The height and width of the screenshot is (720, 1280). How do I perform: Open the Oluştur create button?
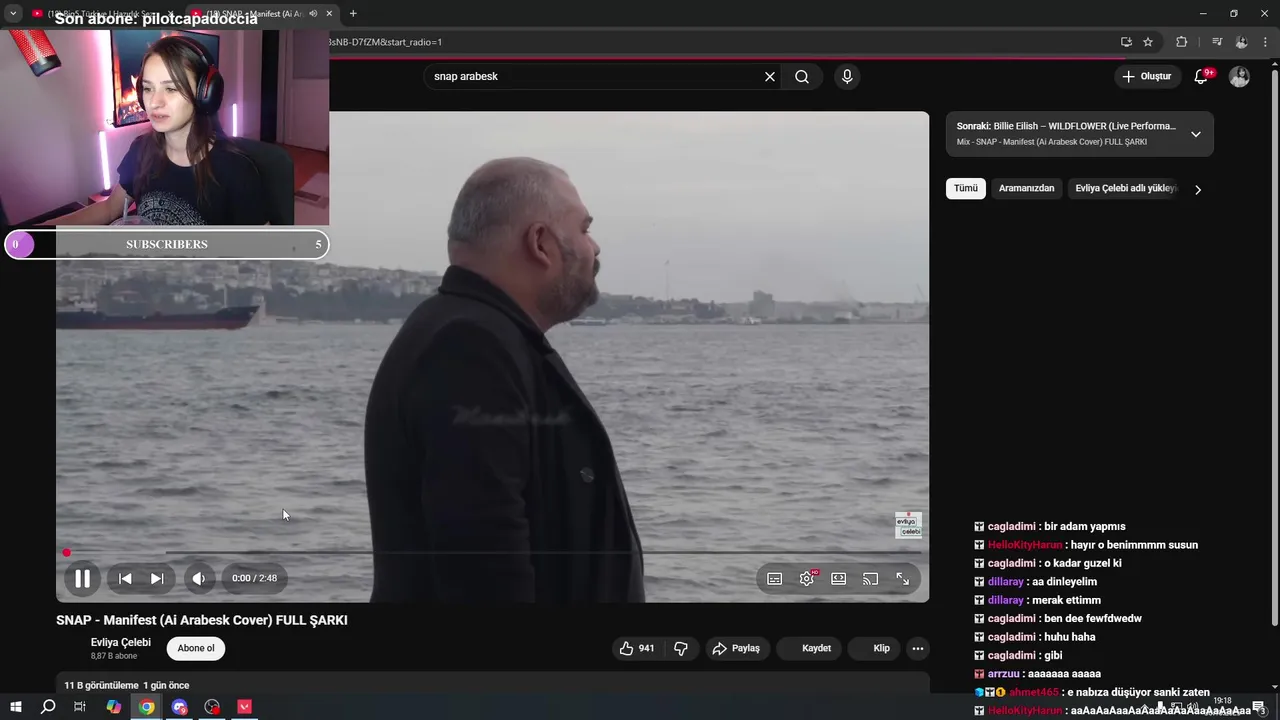1147,77
